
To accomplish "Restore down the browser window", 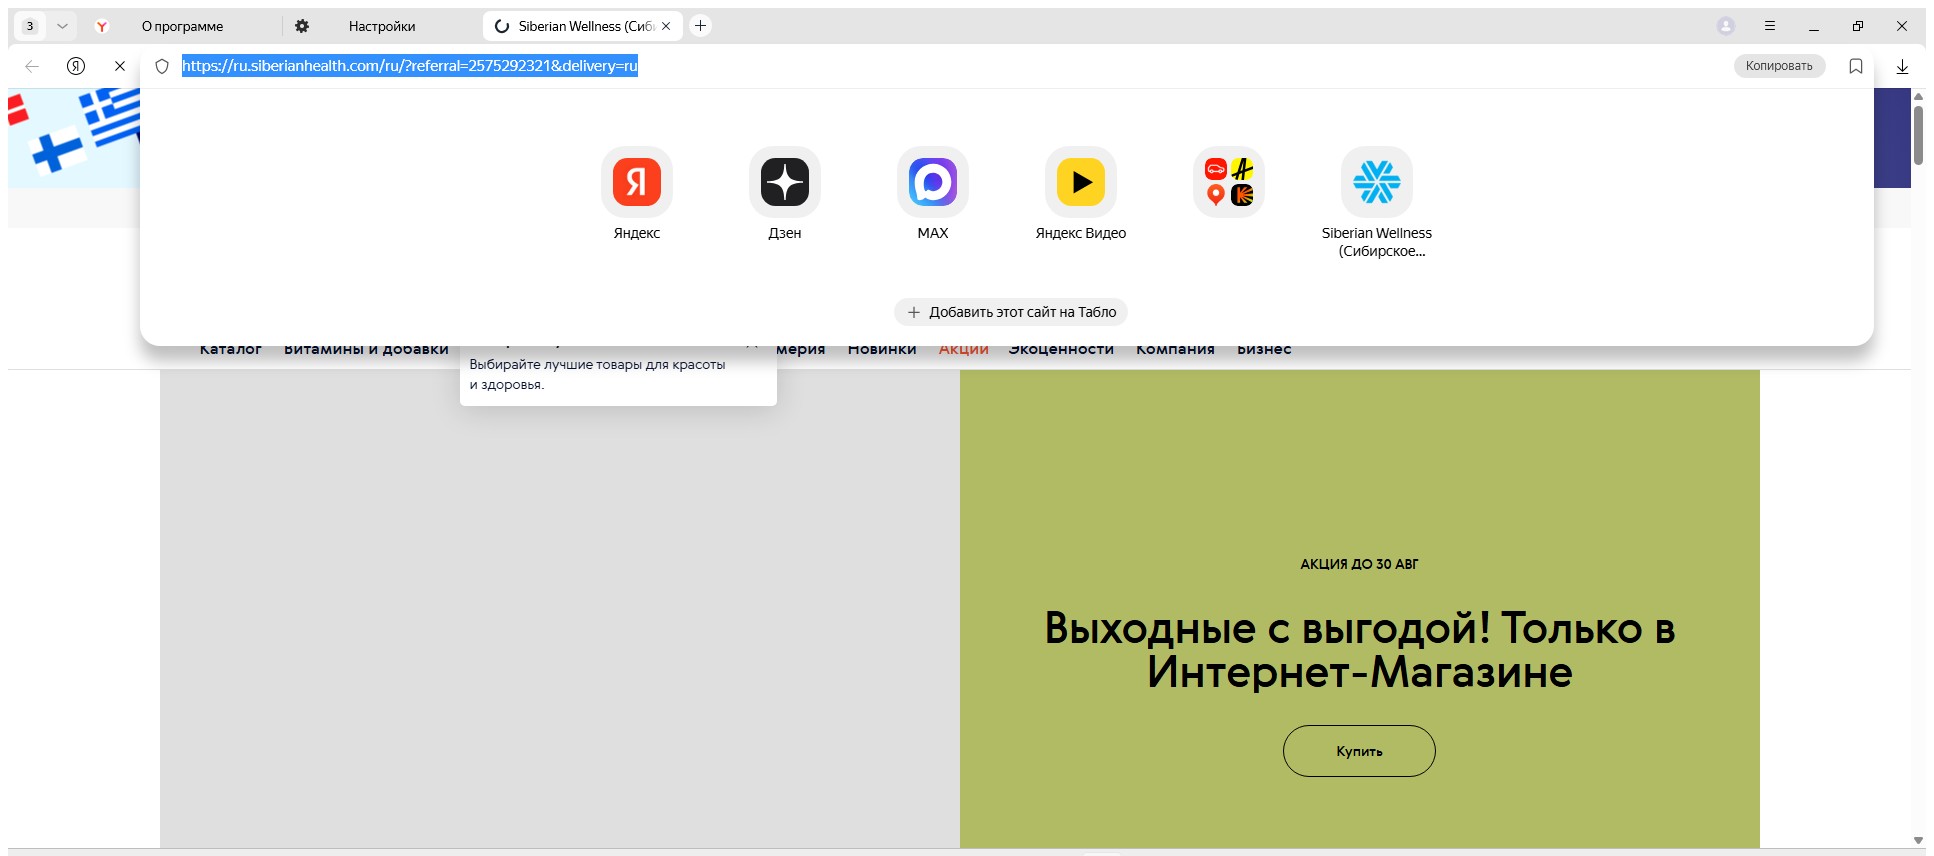I will point(1858,26).
